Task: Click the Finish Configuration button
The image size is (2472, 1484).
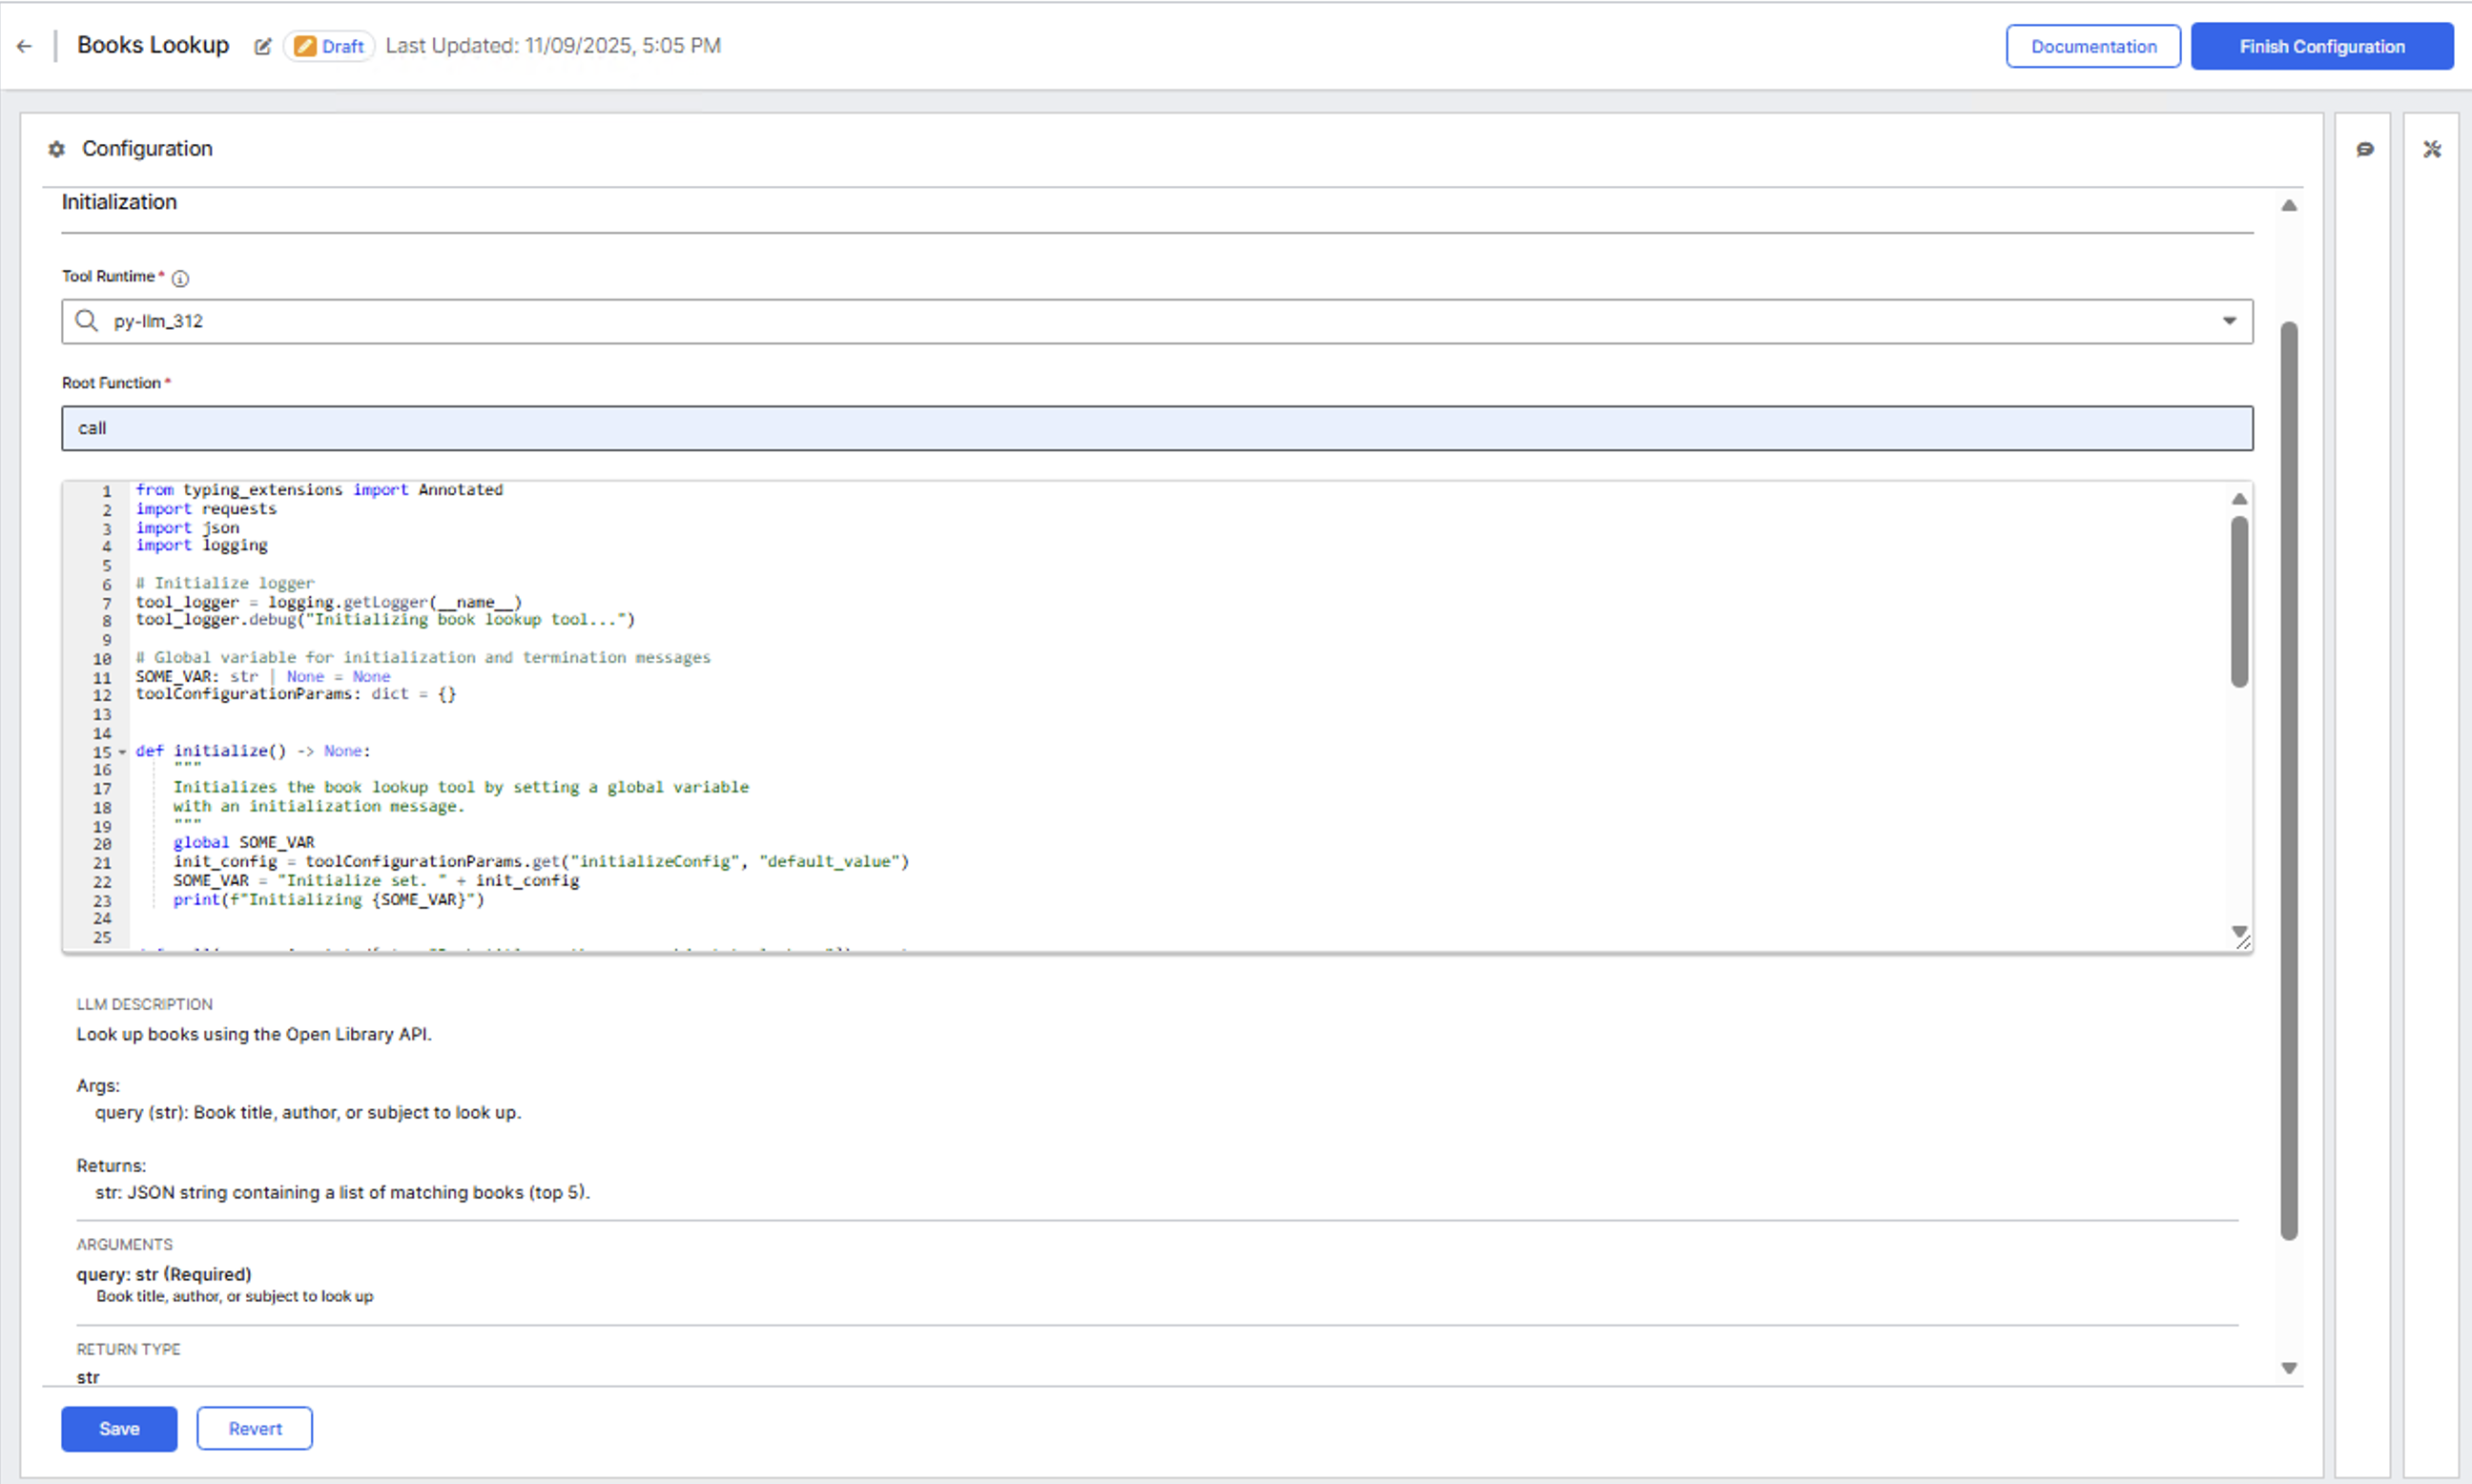Action: point(2321,46)
